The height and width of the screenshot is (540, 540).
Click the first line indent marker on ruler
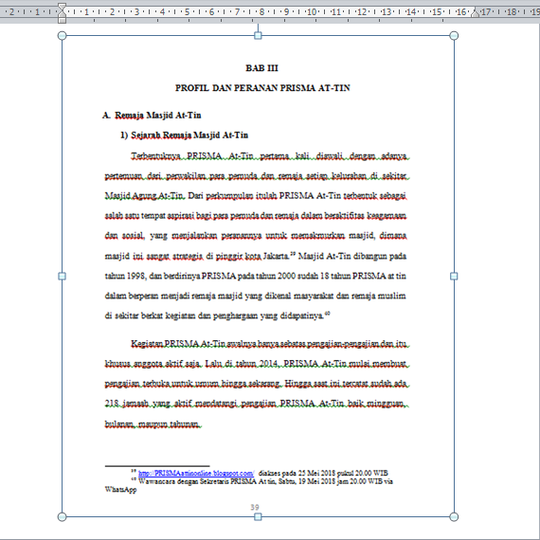click(62, 7)
